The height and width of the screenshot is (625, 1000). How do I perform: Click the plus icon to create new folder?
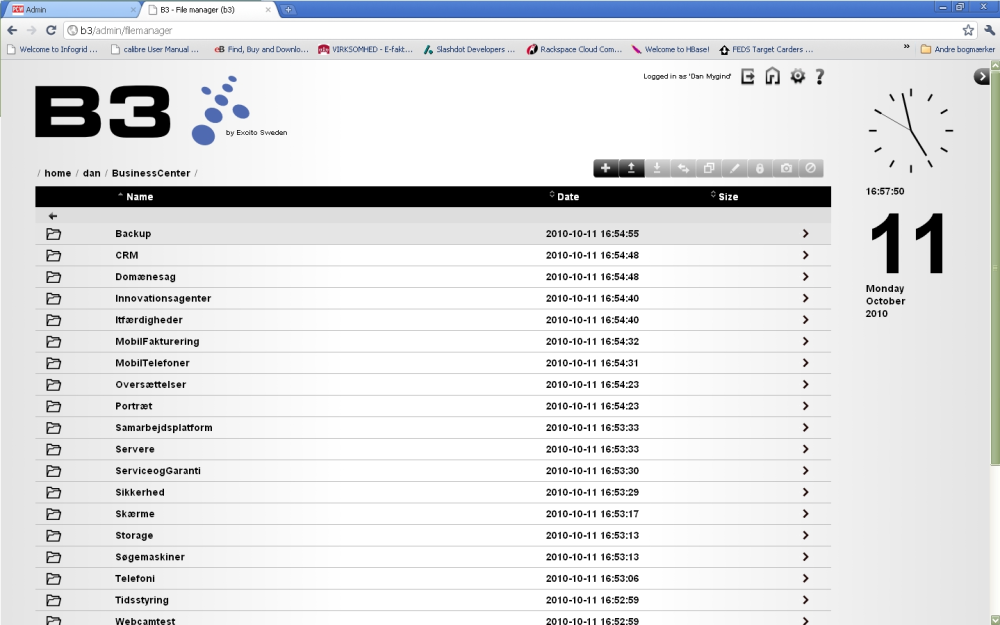click(x=606, y=168)
